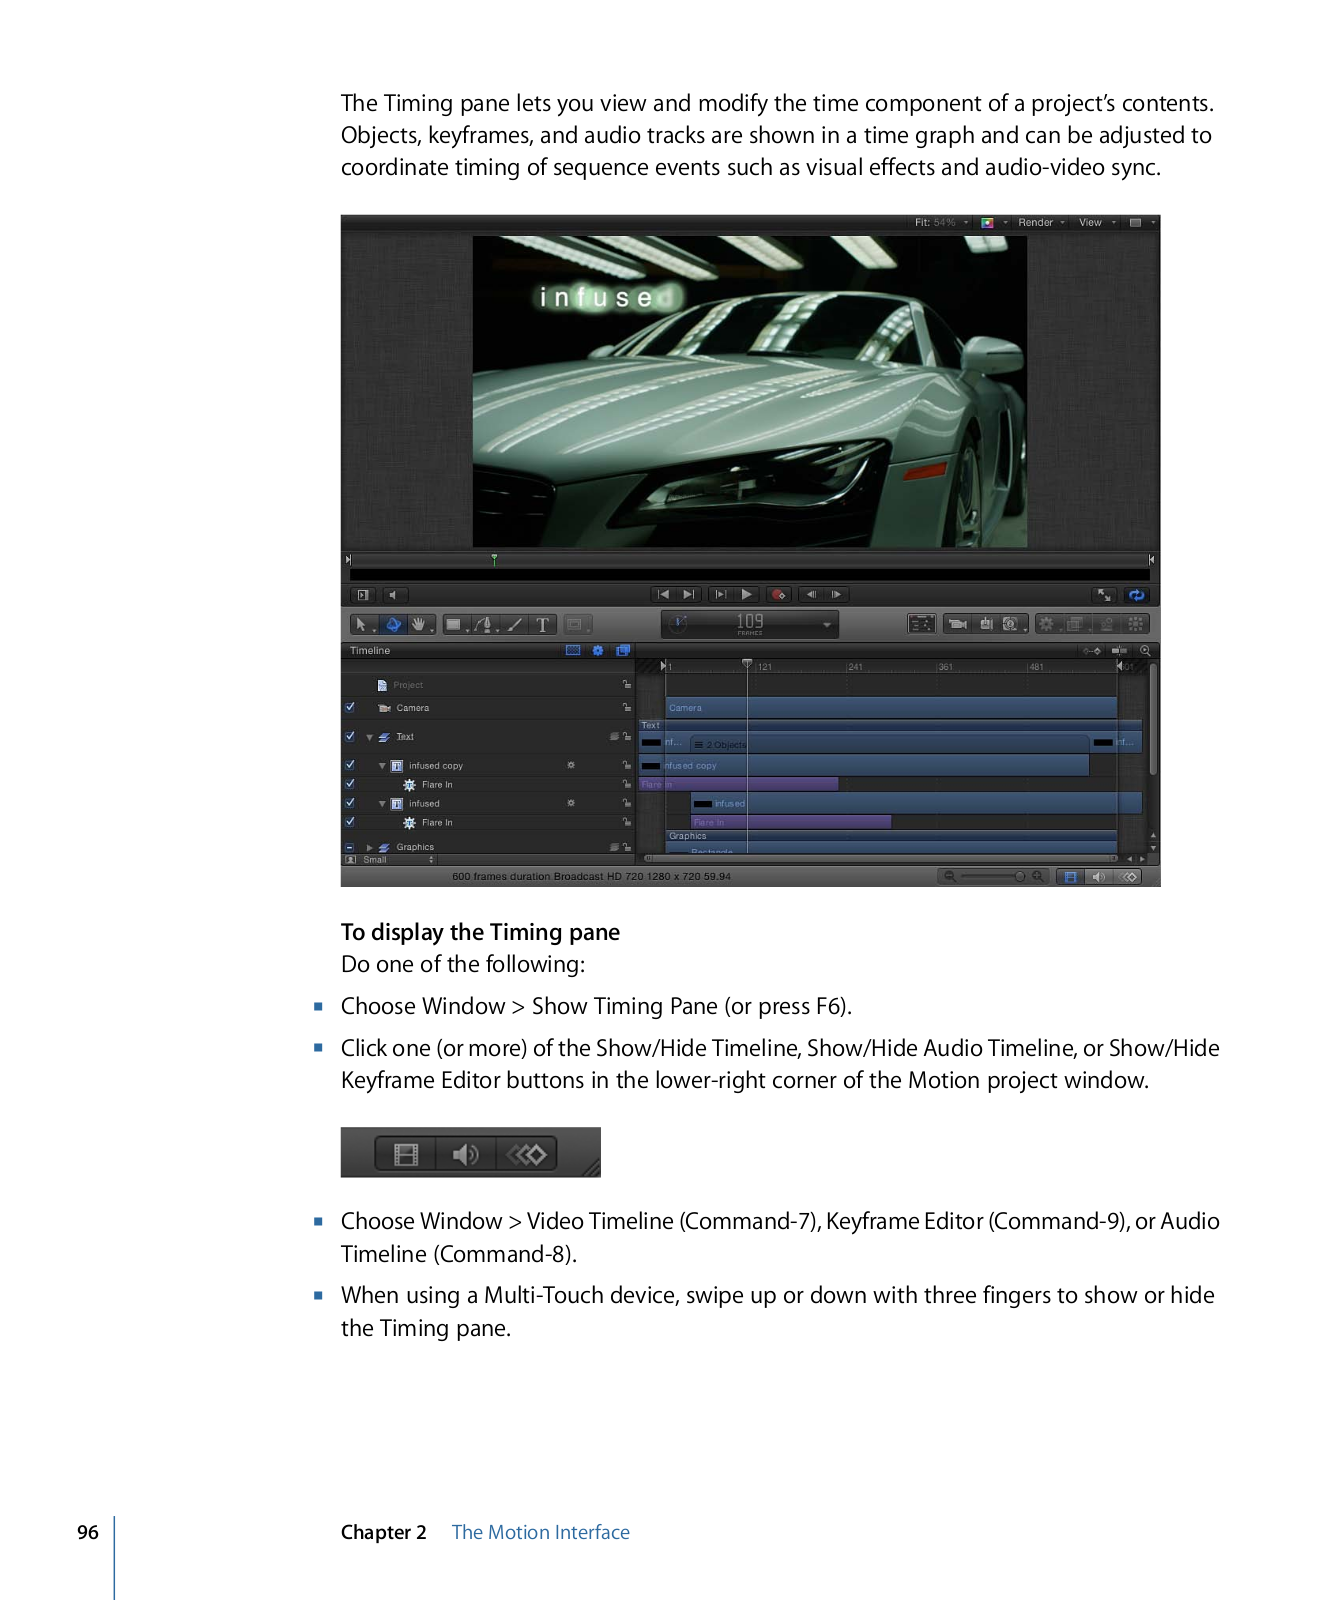Click the Replicate toolbar button
The width and height of the screenshot is (1334, 1600).
pos(1135,624)
